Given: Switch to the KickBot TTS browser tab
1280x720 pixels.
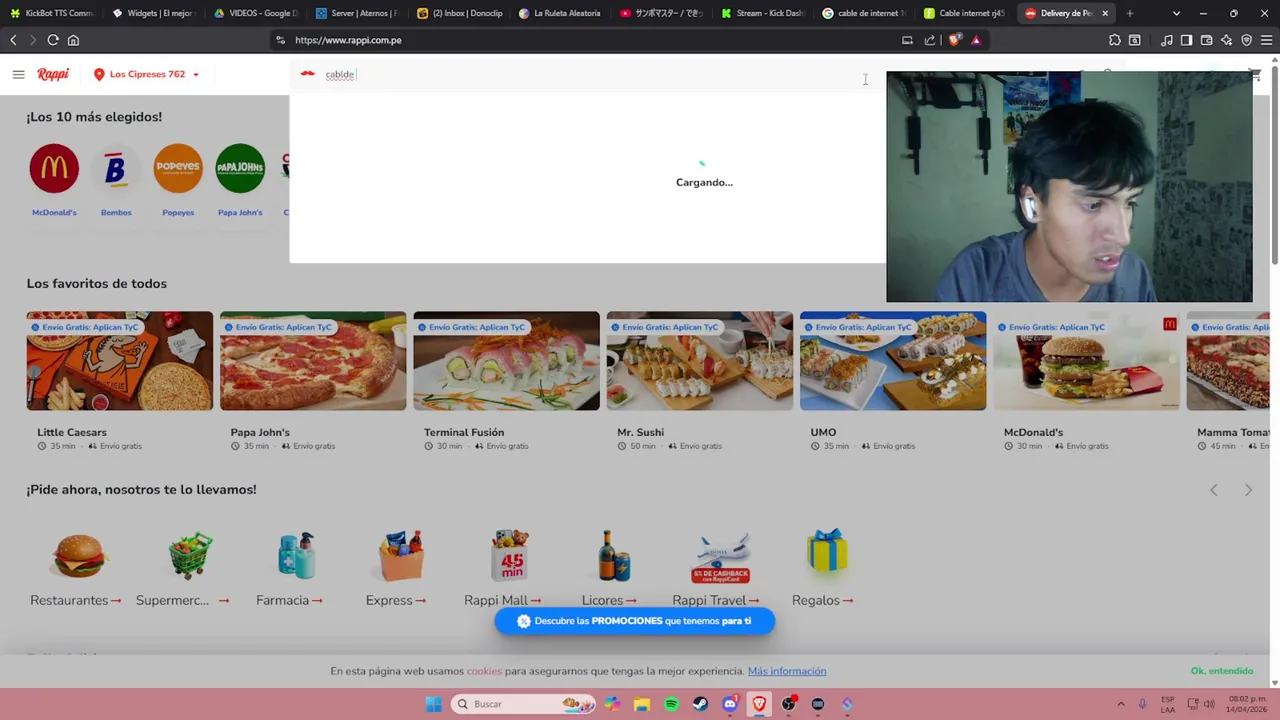Looking at the screenshot, I should coord(52,13).
